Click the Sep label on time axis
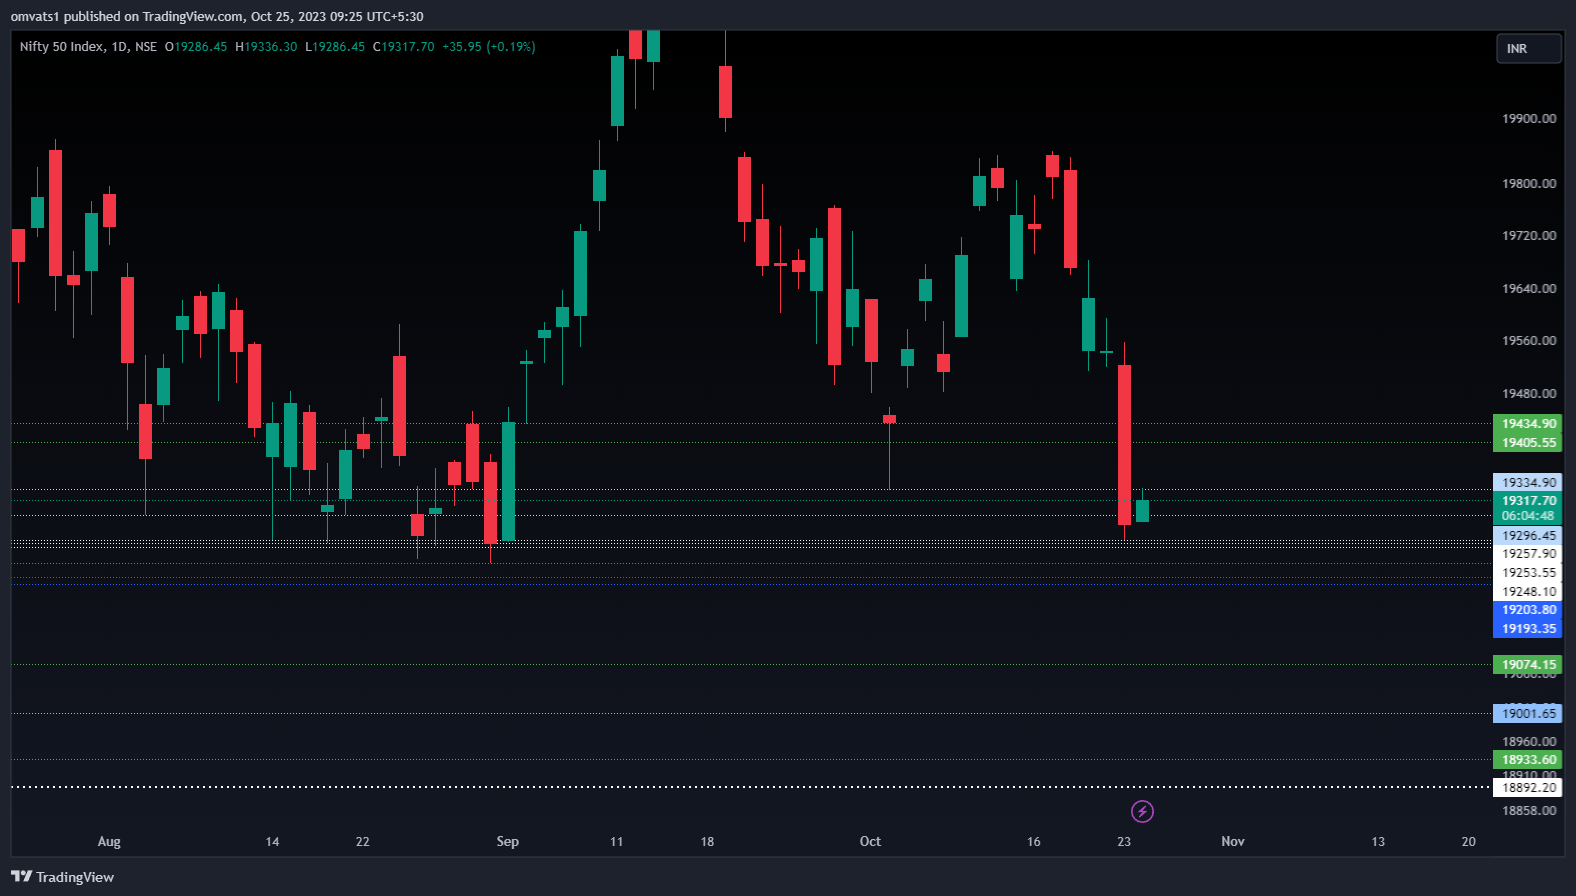Viewport: 1576px width, 896px height. 507,842
